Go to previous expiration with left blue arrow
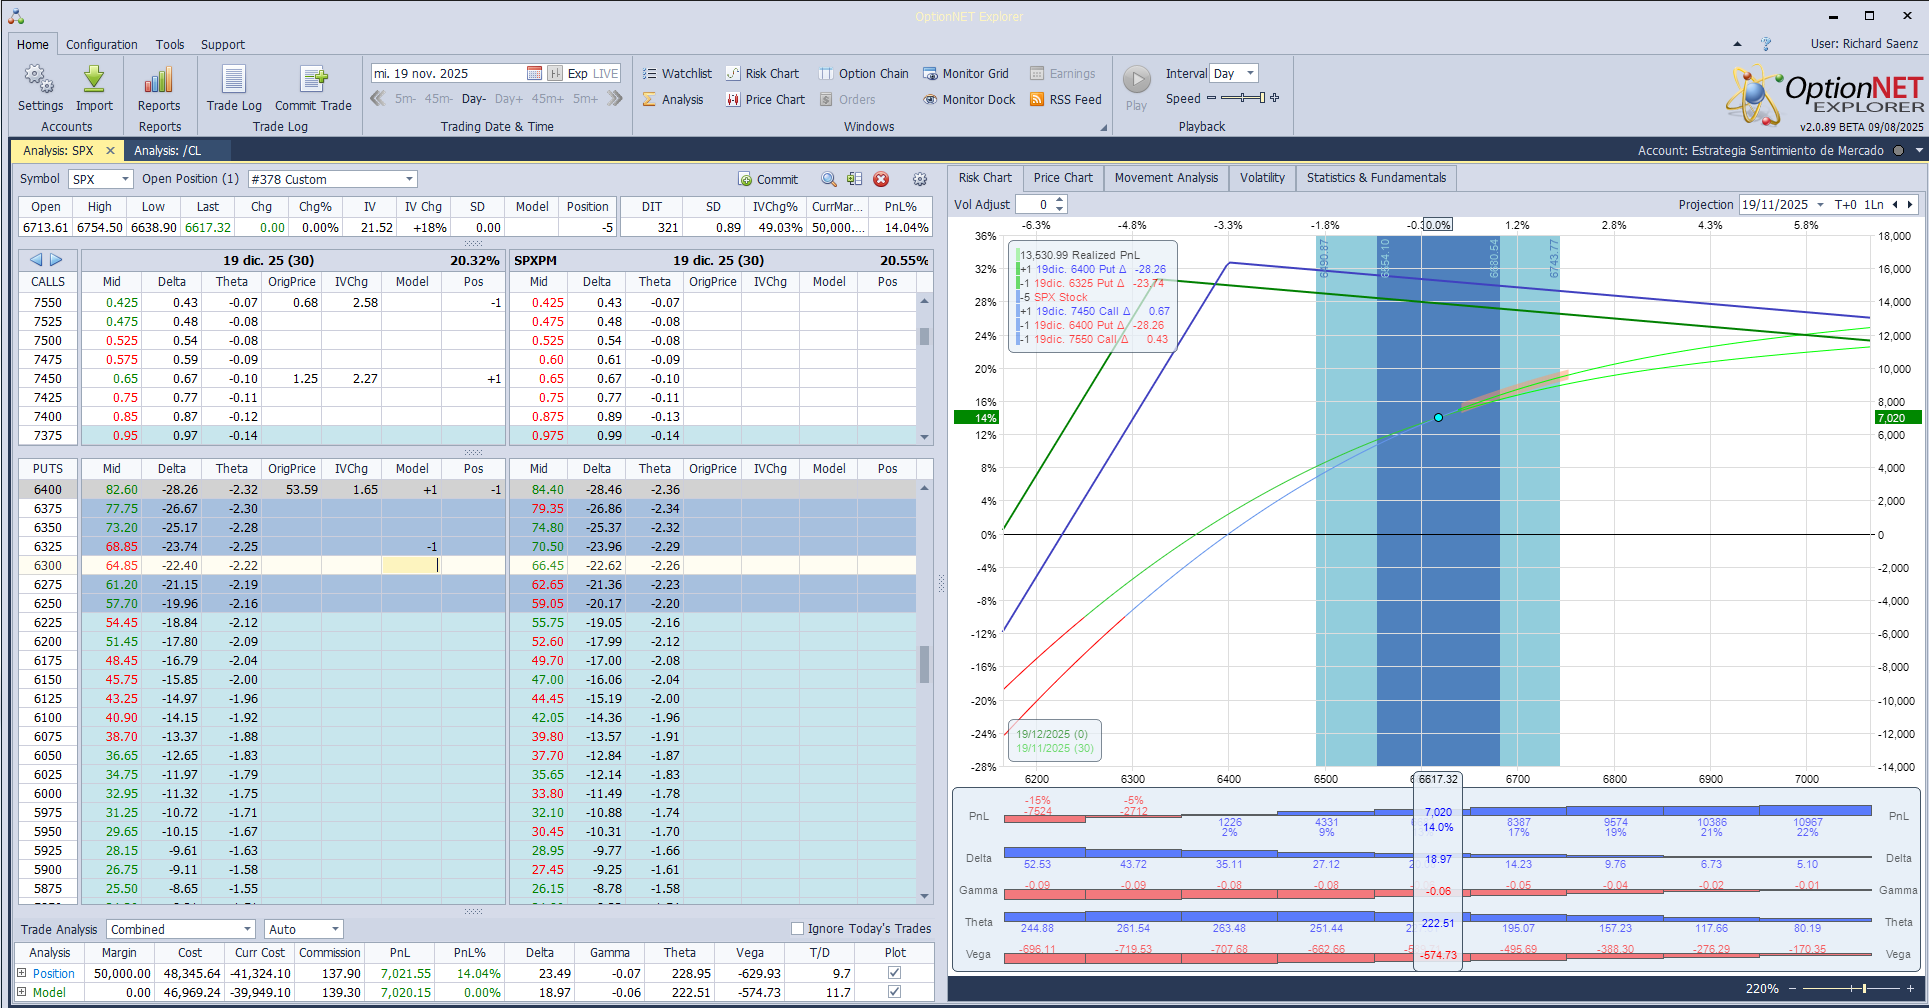The height and width of the screenshot is (1008, 1929). click(x=36, y=259)
